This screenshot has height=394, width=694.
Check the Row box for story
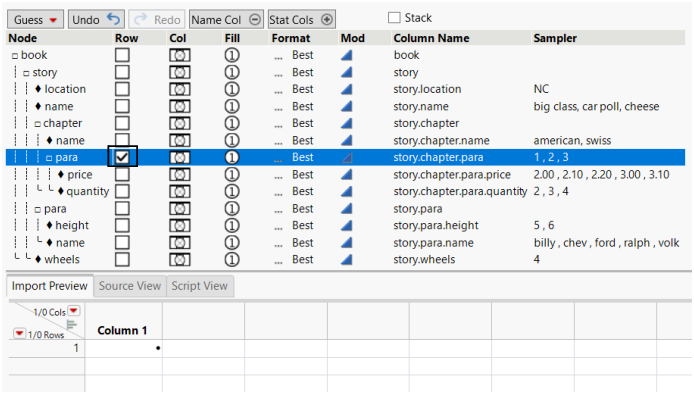[x=122, y=72]
